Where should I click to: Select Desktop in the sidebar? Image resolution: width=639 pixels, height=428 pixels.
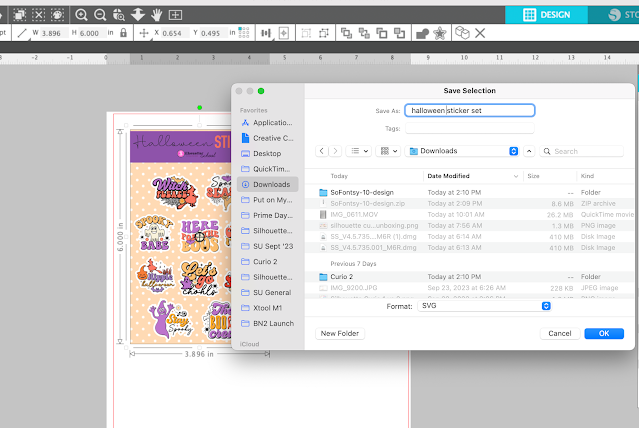click(x=267, y=154)
